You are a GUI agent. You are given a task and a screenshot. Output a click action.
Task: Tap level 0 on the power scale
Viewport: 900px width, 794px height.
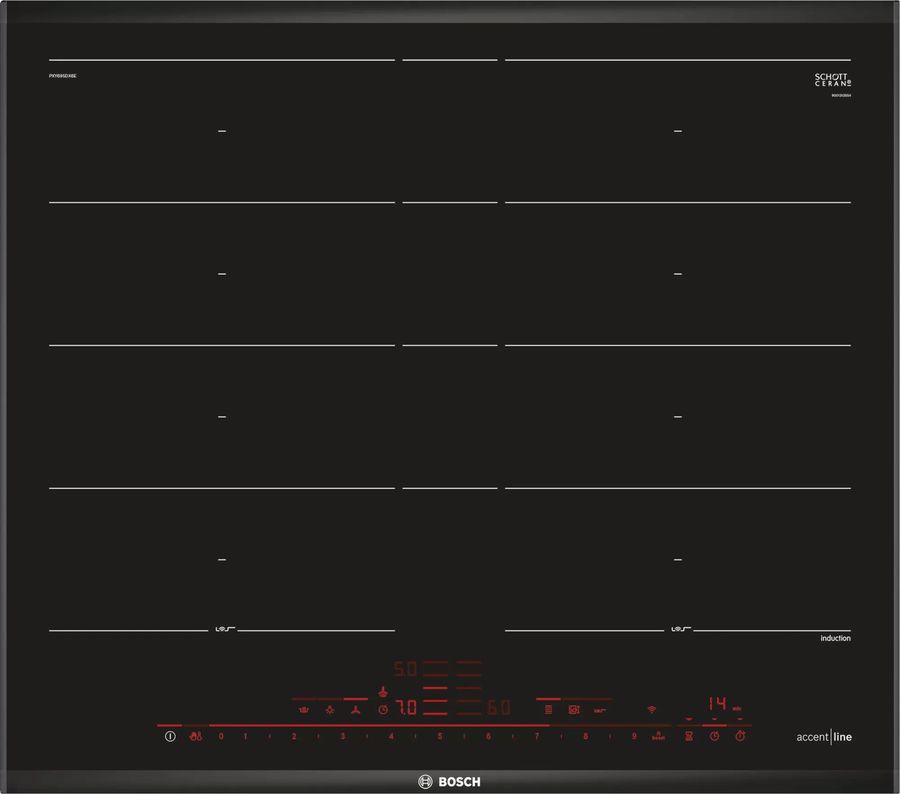point(221,737)
